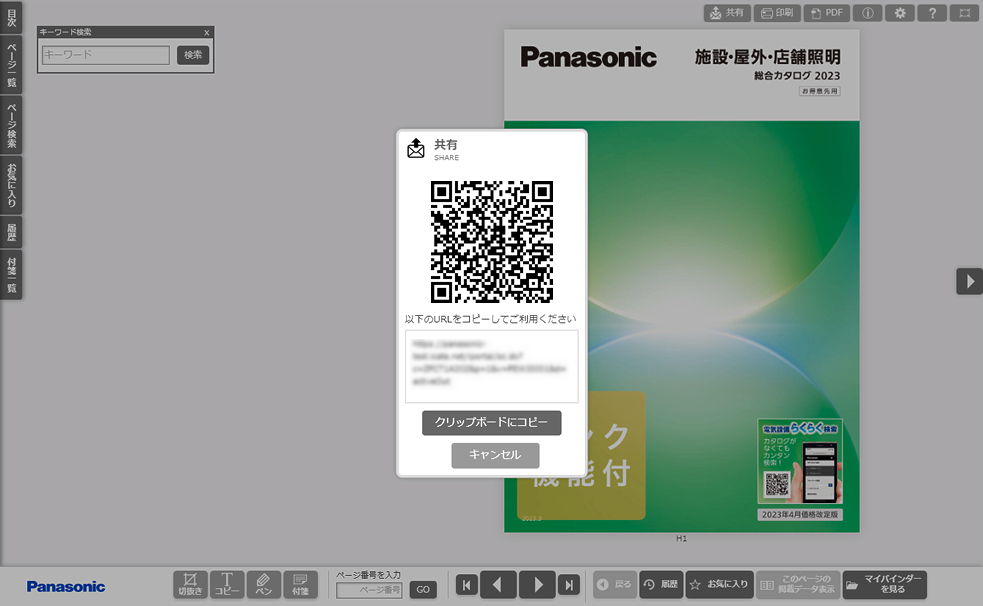Click the 共有 SHARE dialog envelope icon
The width and height of the screenshot is (983, 606).
pyautogui.click(x=416, y=149)
